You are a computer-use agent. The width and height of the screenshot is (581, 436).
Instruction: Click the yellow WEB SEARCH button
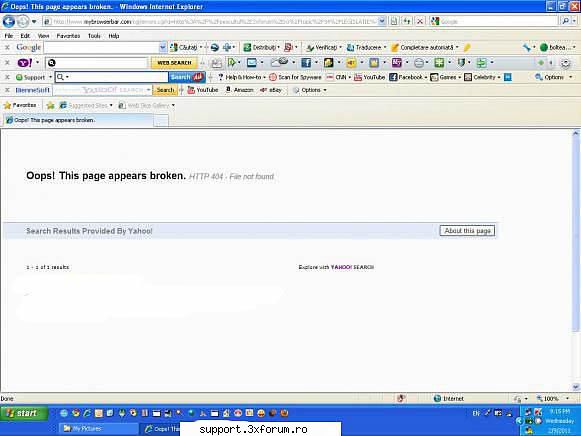(174, 63)
